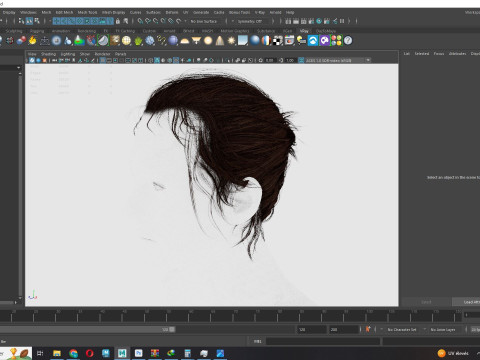Screen dimensions: 480x360
Task: Click the green leaf shelf icon
Action: [x=138, y=41]
